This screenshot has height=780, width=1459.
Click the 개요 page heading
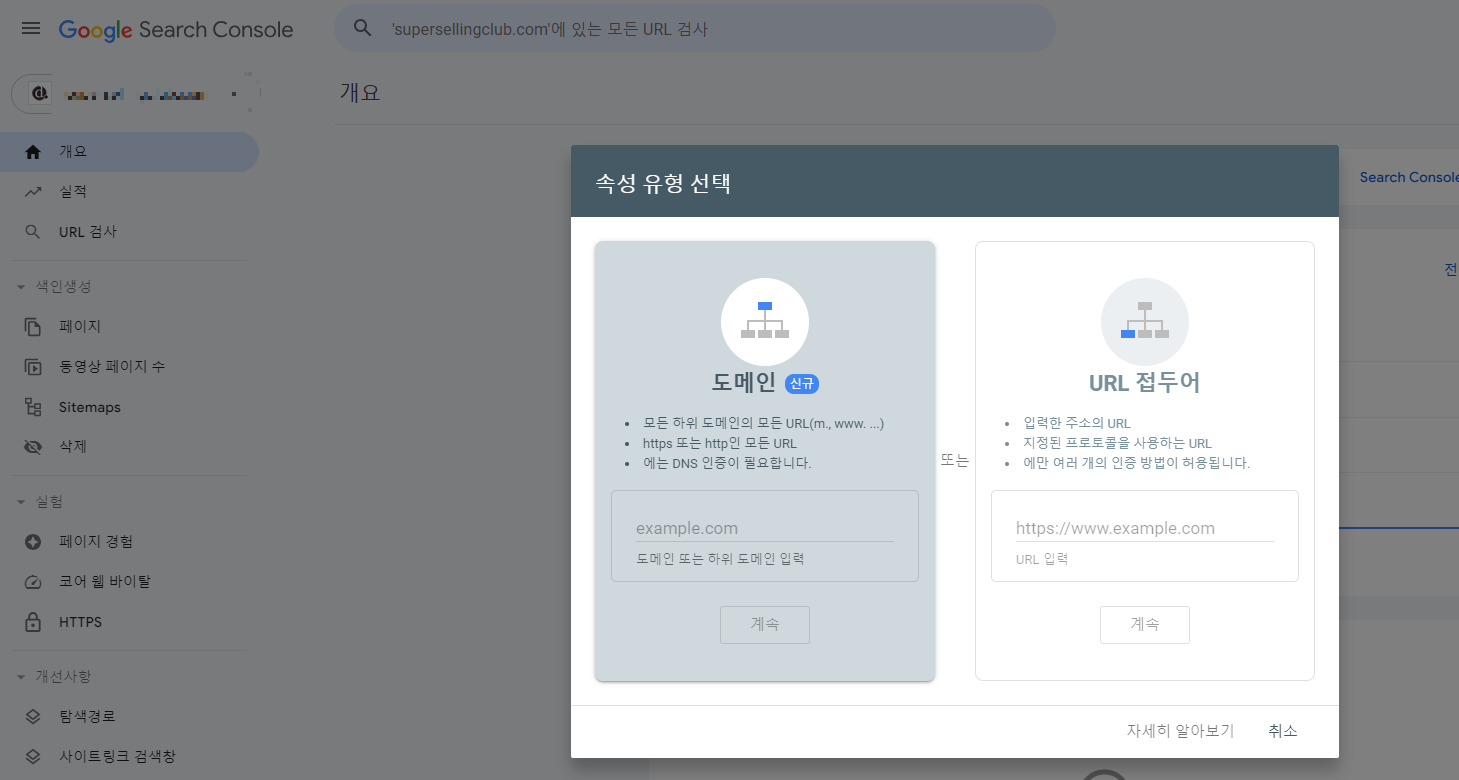(360, 93)
